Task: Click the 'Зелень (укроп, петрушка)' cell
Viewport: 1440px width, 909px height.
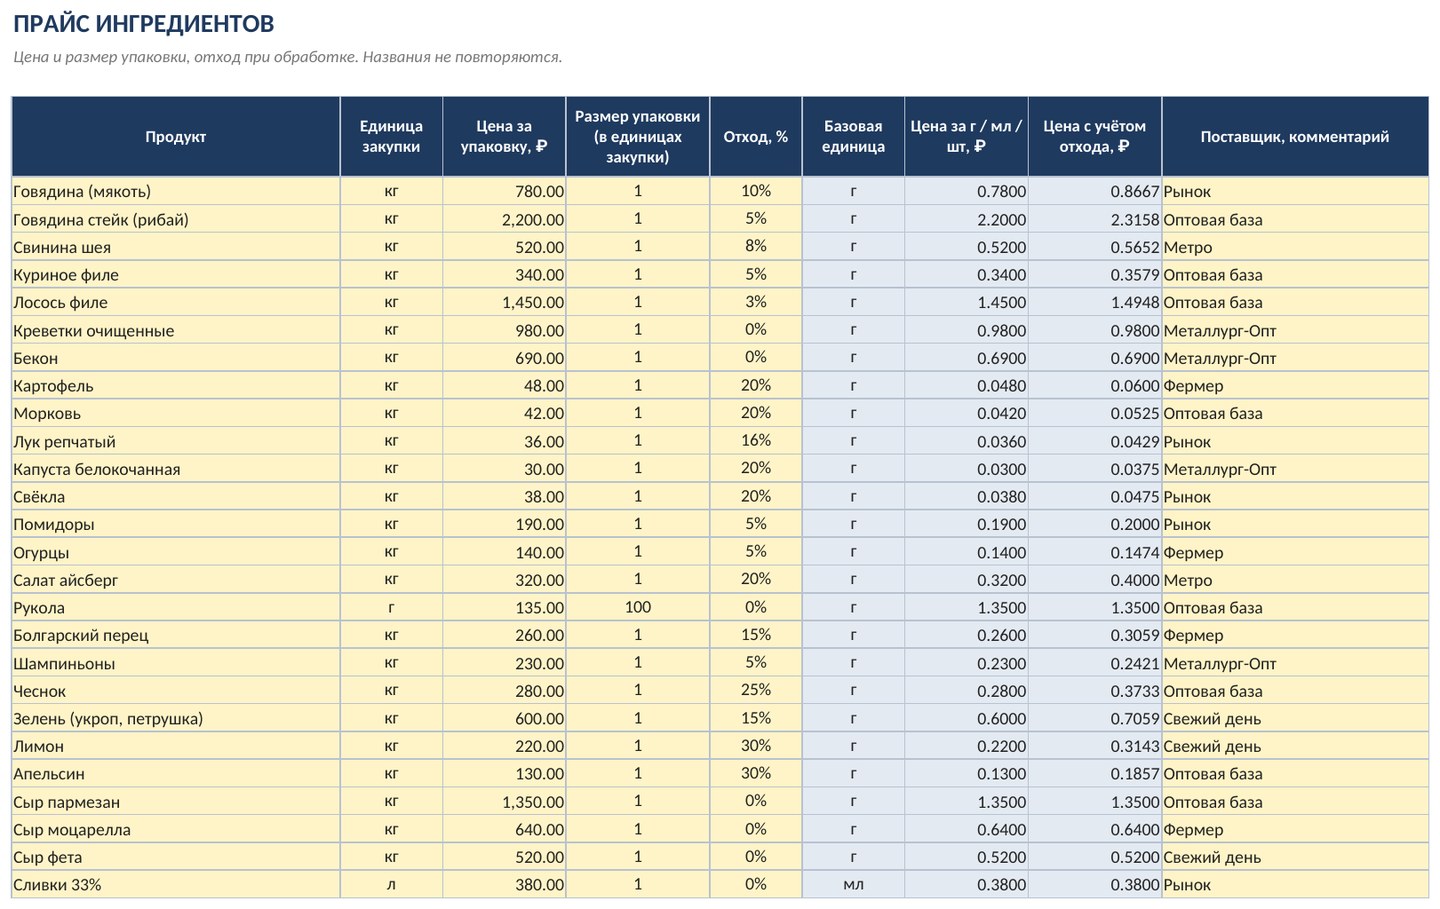Action: (176, 719)
